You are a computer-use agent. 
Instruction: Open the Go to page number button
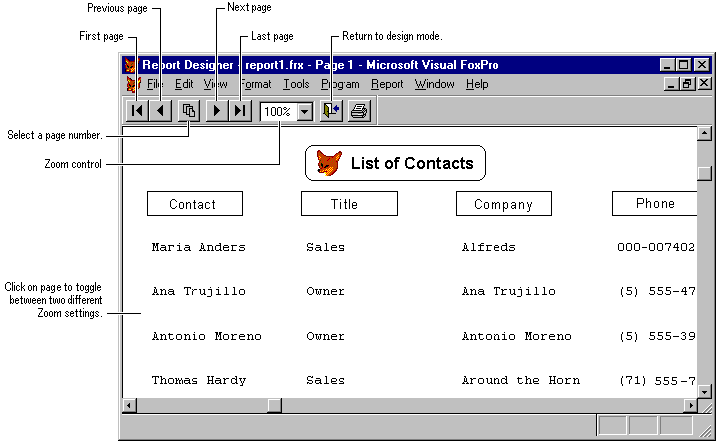pyautogui.click(x=188, y=110)
